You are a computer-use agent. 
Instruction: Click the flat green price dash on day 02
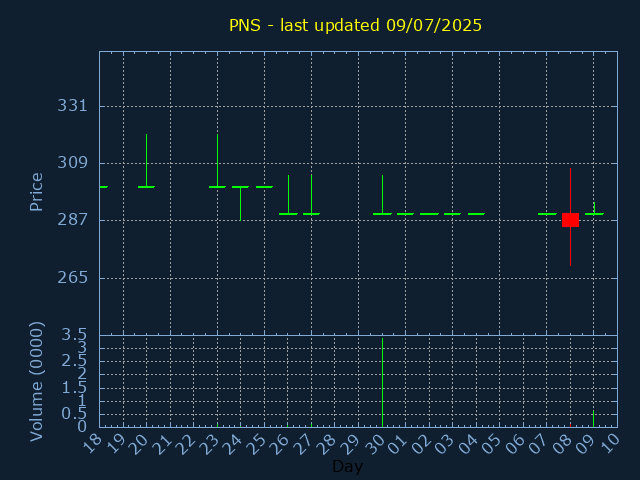coord(429,214)
